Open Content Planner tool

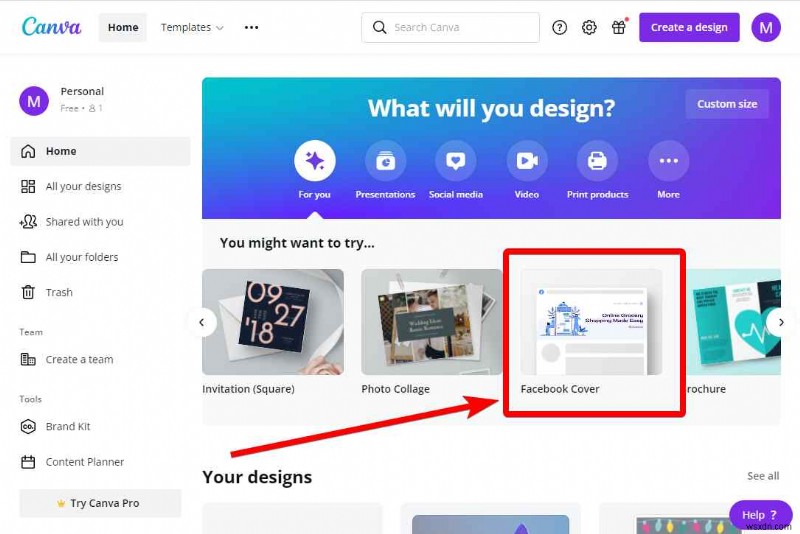click(x=100, y=462)
